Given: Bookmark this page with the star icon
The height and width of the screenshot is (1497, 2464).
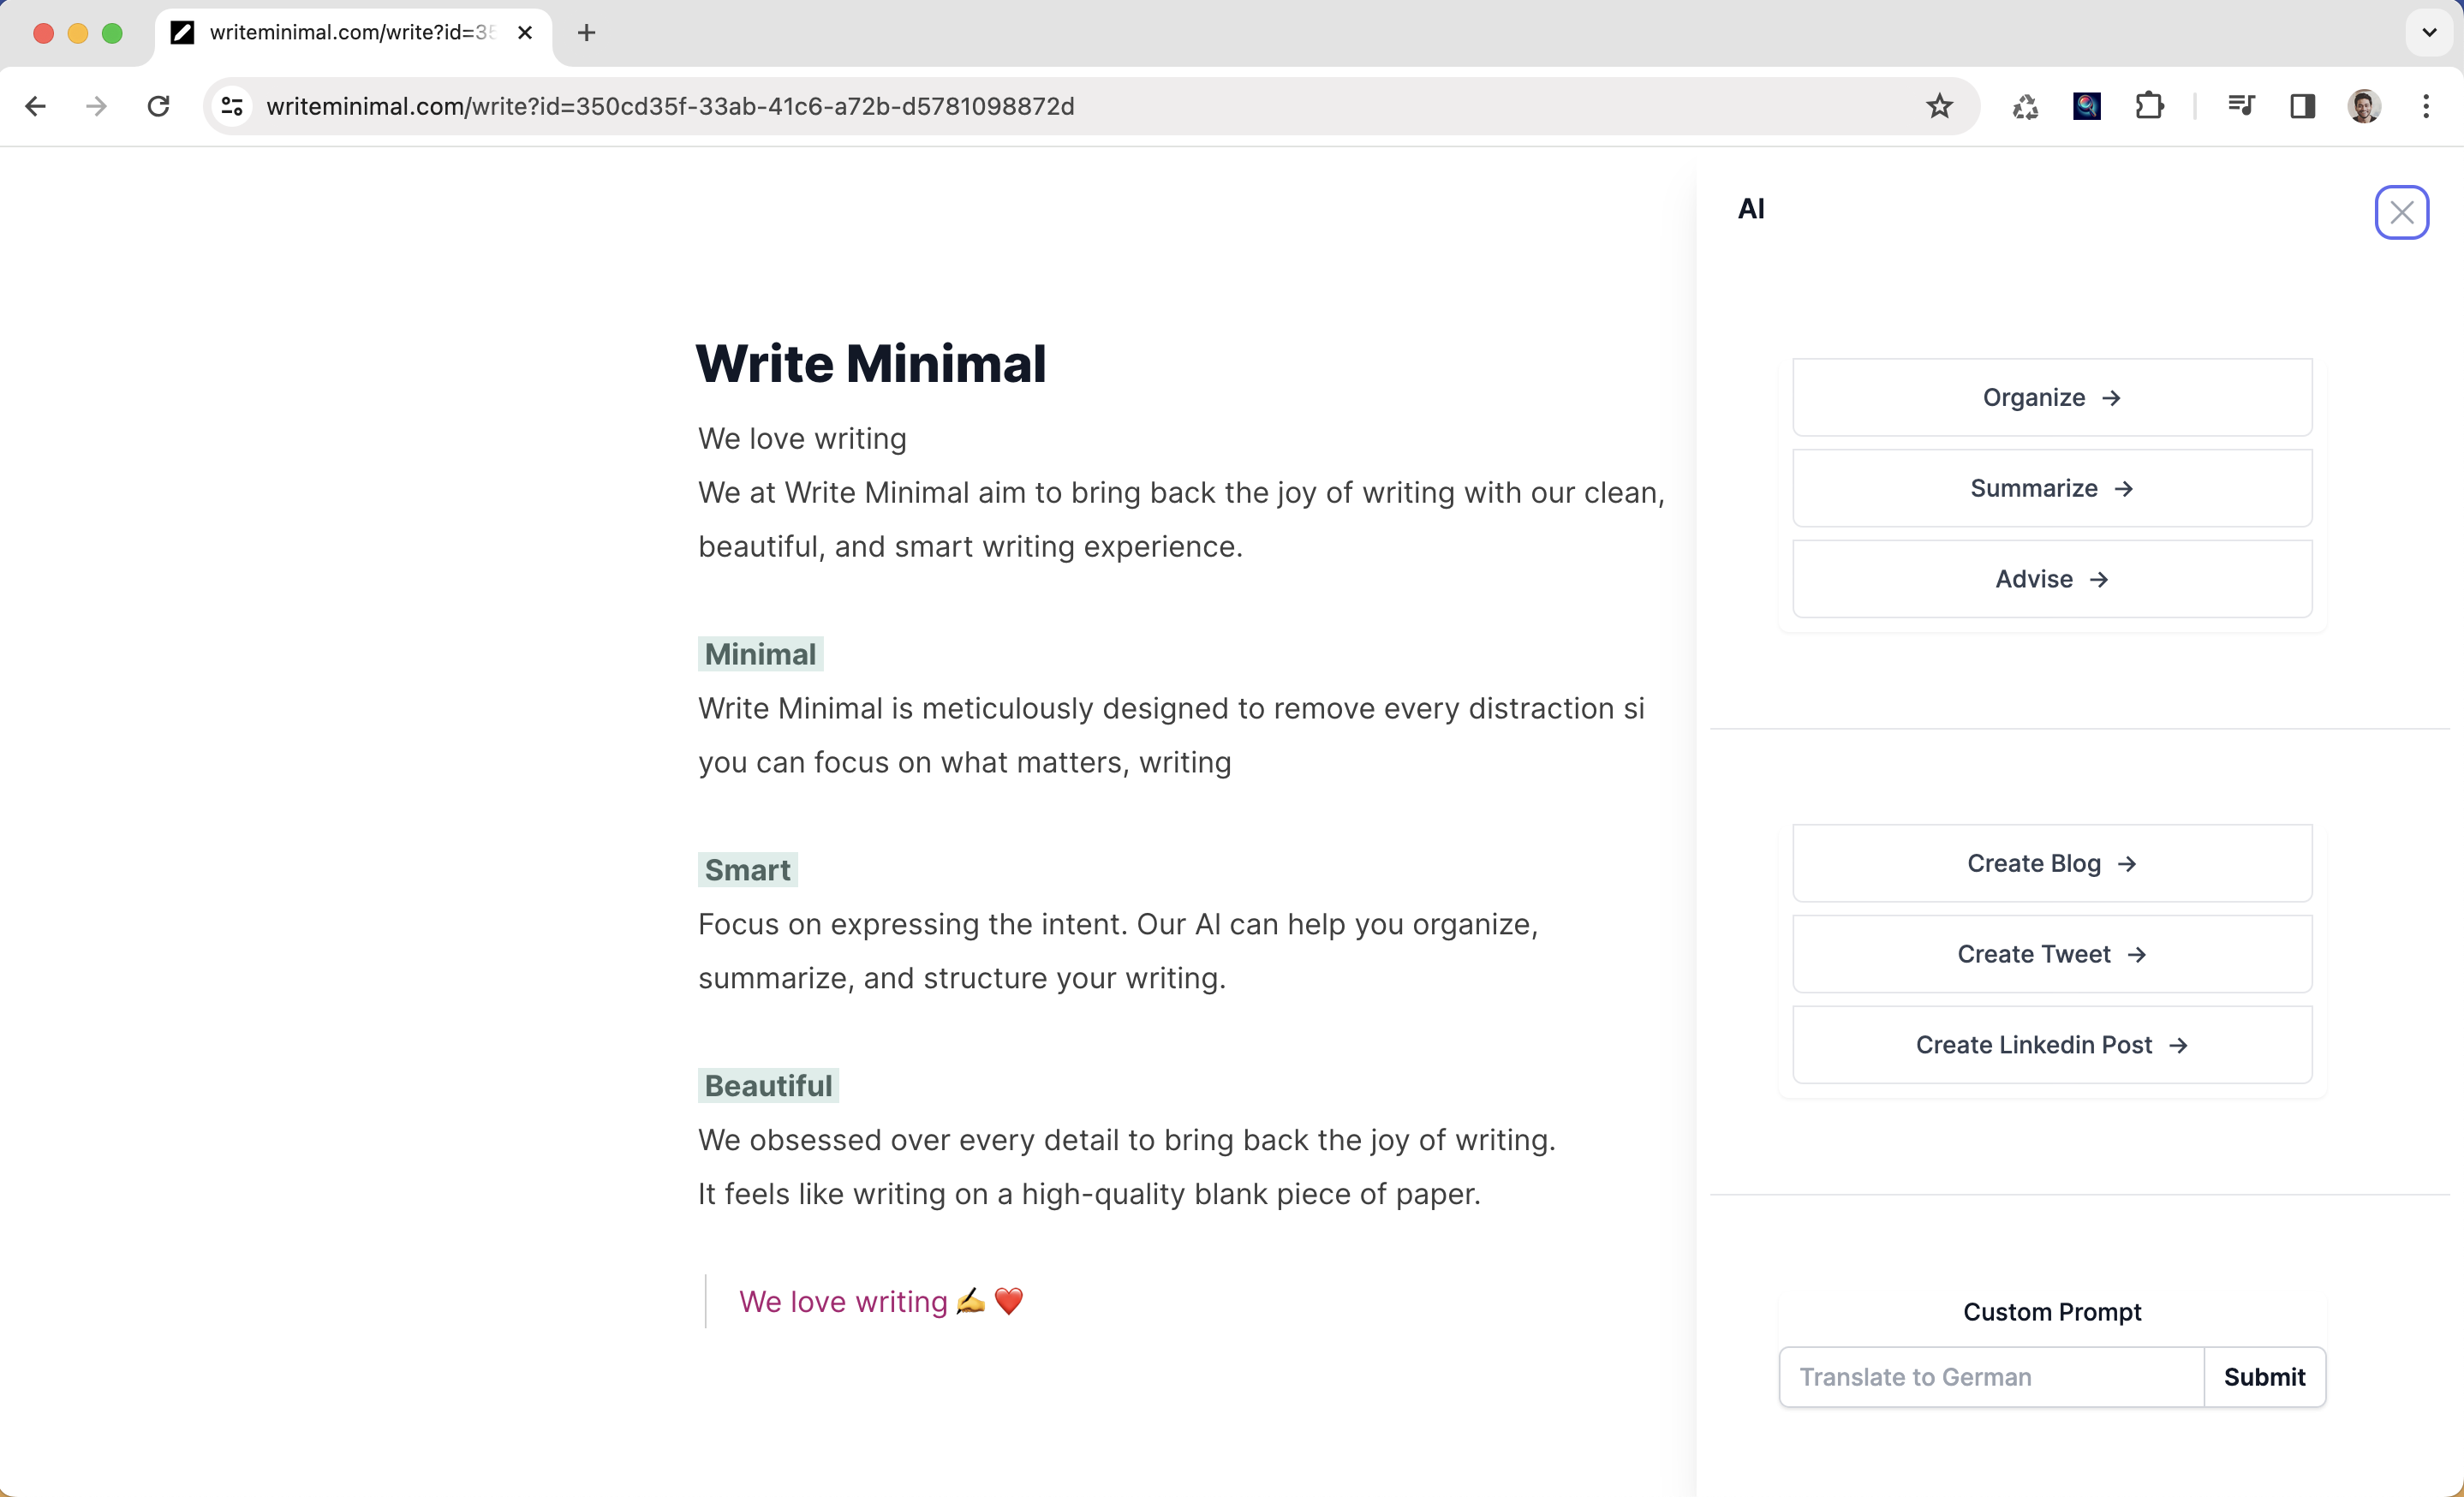Looking at the screenshot, I should 1939,106.
